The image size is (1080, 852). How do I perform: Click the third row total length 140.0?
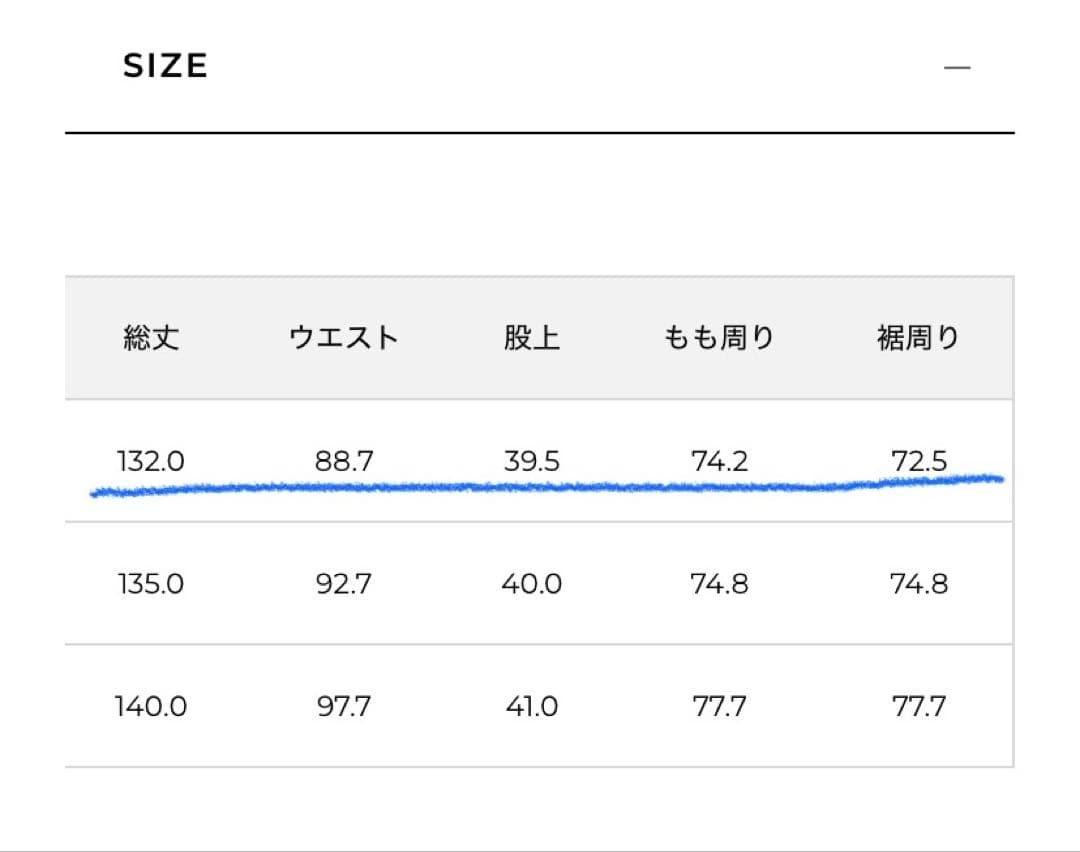coord(149,706)
